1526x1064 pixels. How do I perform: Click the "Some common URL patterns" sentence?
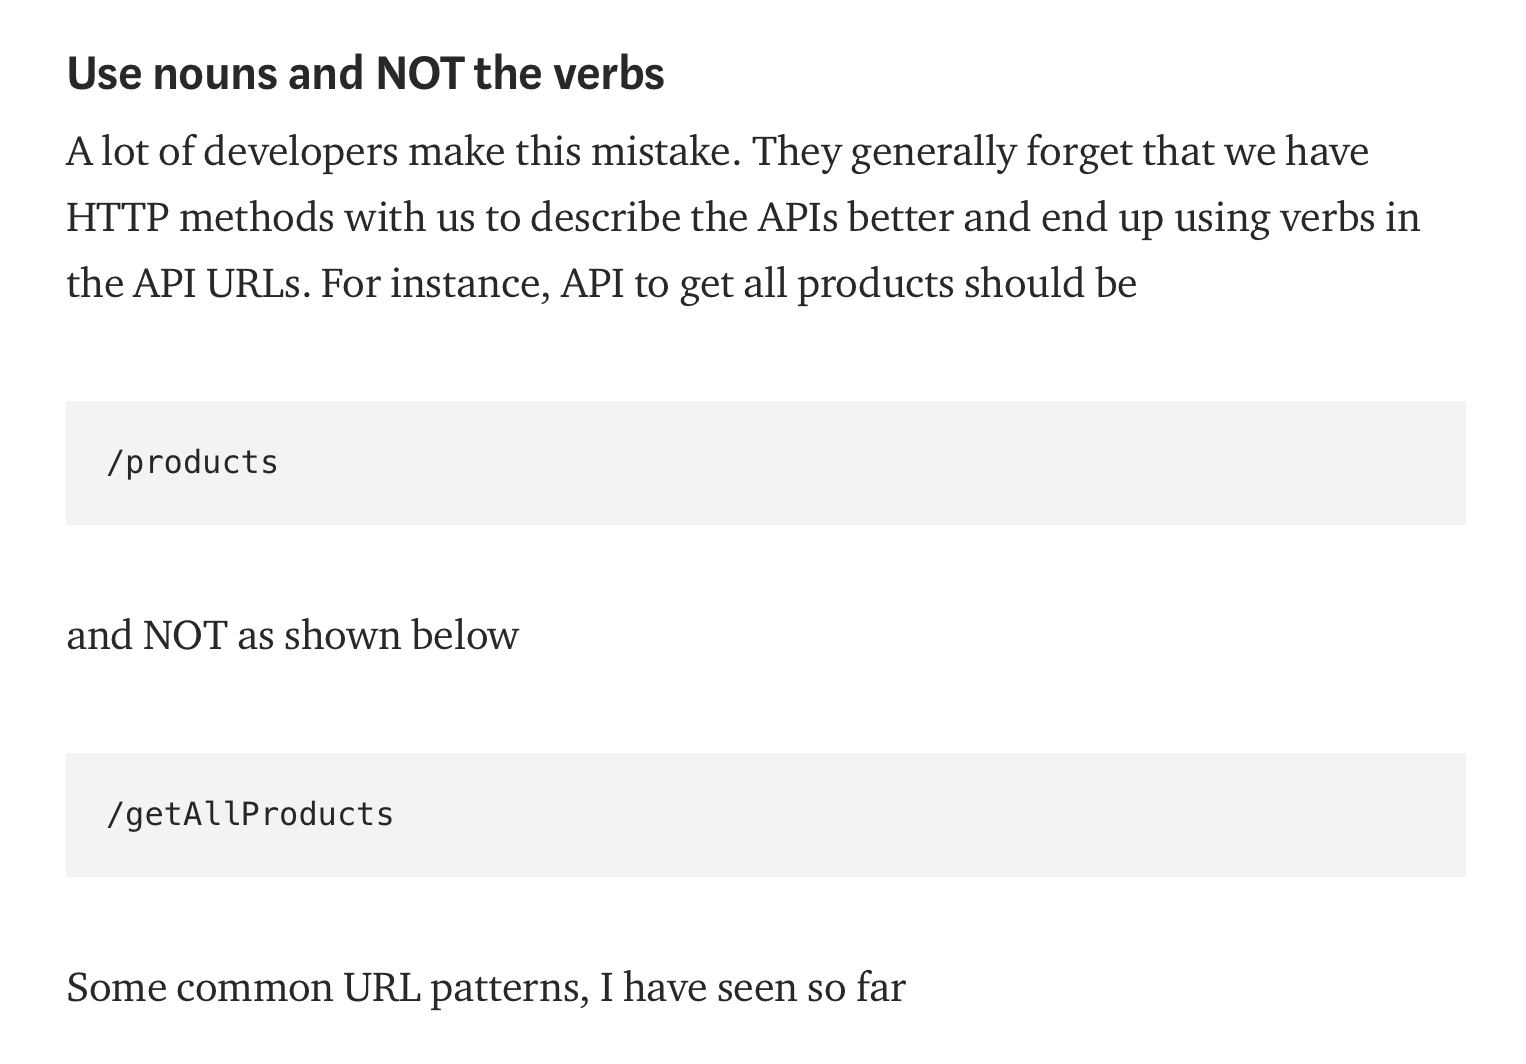coord(485,988)
